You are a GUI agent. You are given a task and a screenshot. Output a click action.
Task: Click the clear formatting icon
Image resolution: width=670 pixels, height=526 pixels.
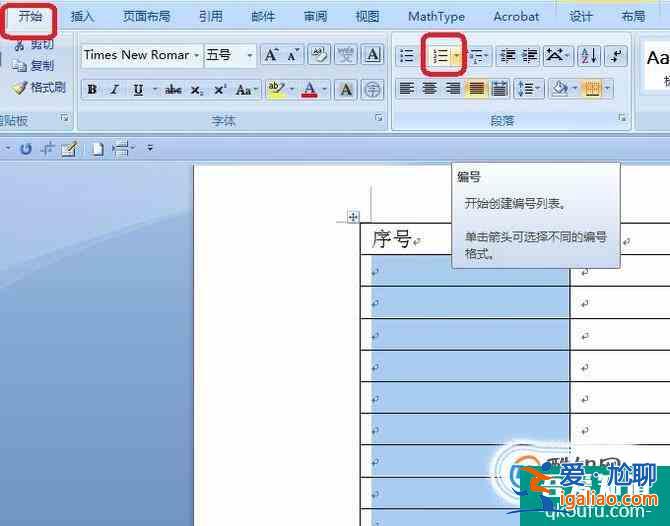point(319,56)
